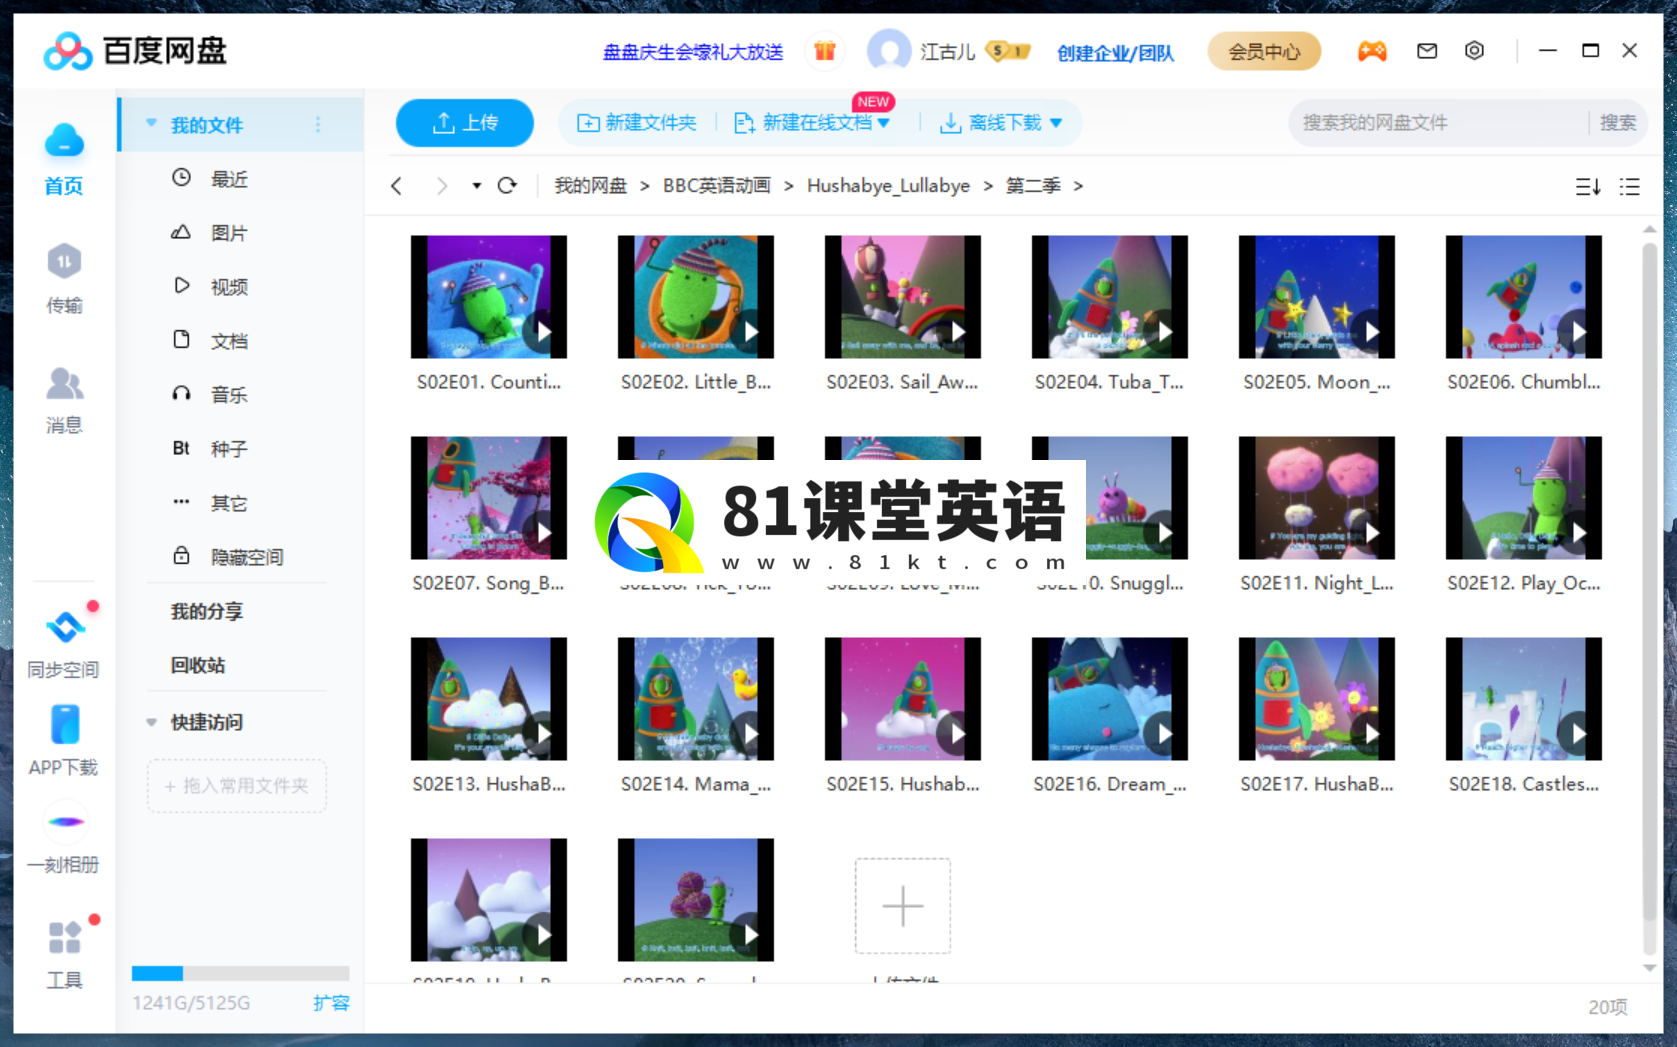Select the S02E16. Dream_... video thumbnail
Viewport: 1677px width, 1047px height.
(x=1109, y=699)
